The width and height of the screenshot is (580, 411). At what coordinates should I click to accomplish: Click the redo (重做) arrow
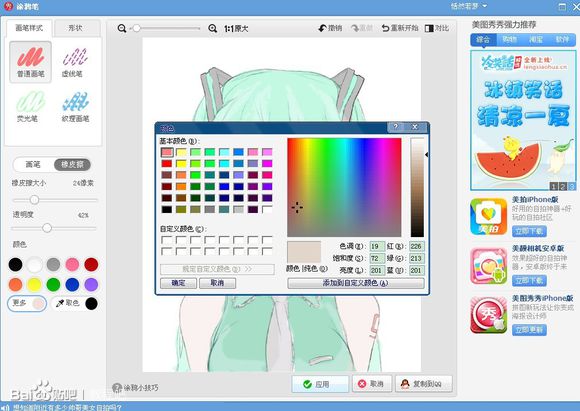361,28
